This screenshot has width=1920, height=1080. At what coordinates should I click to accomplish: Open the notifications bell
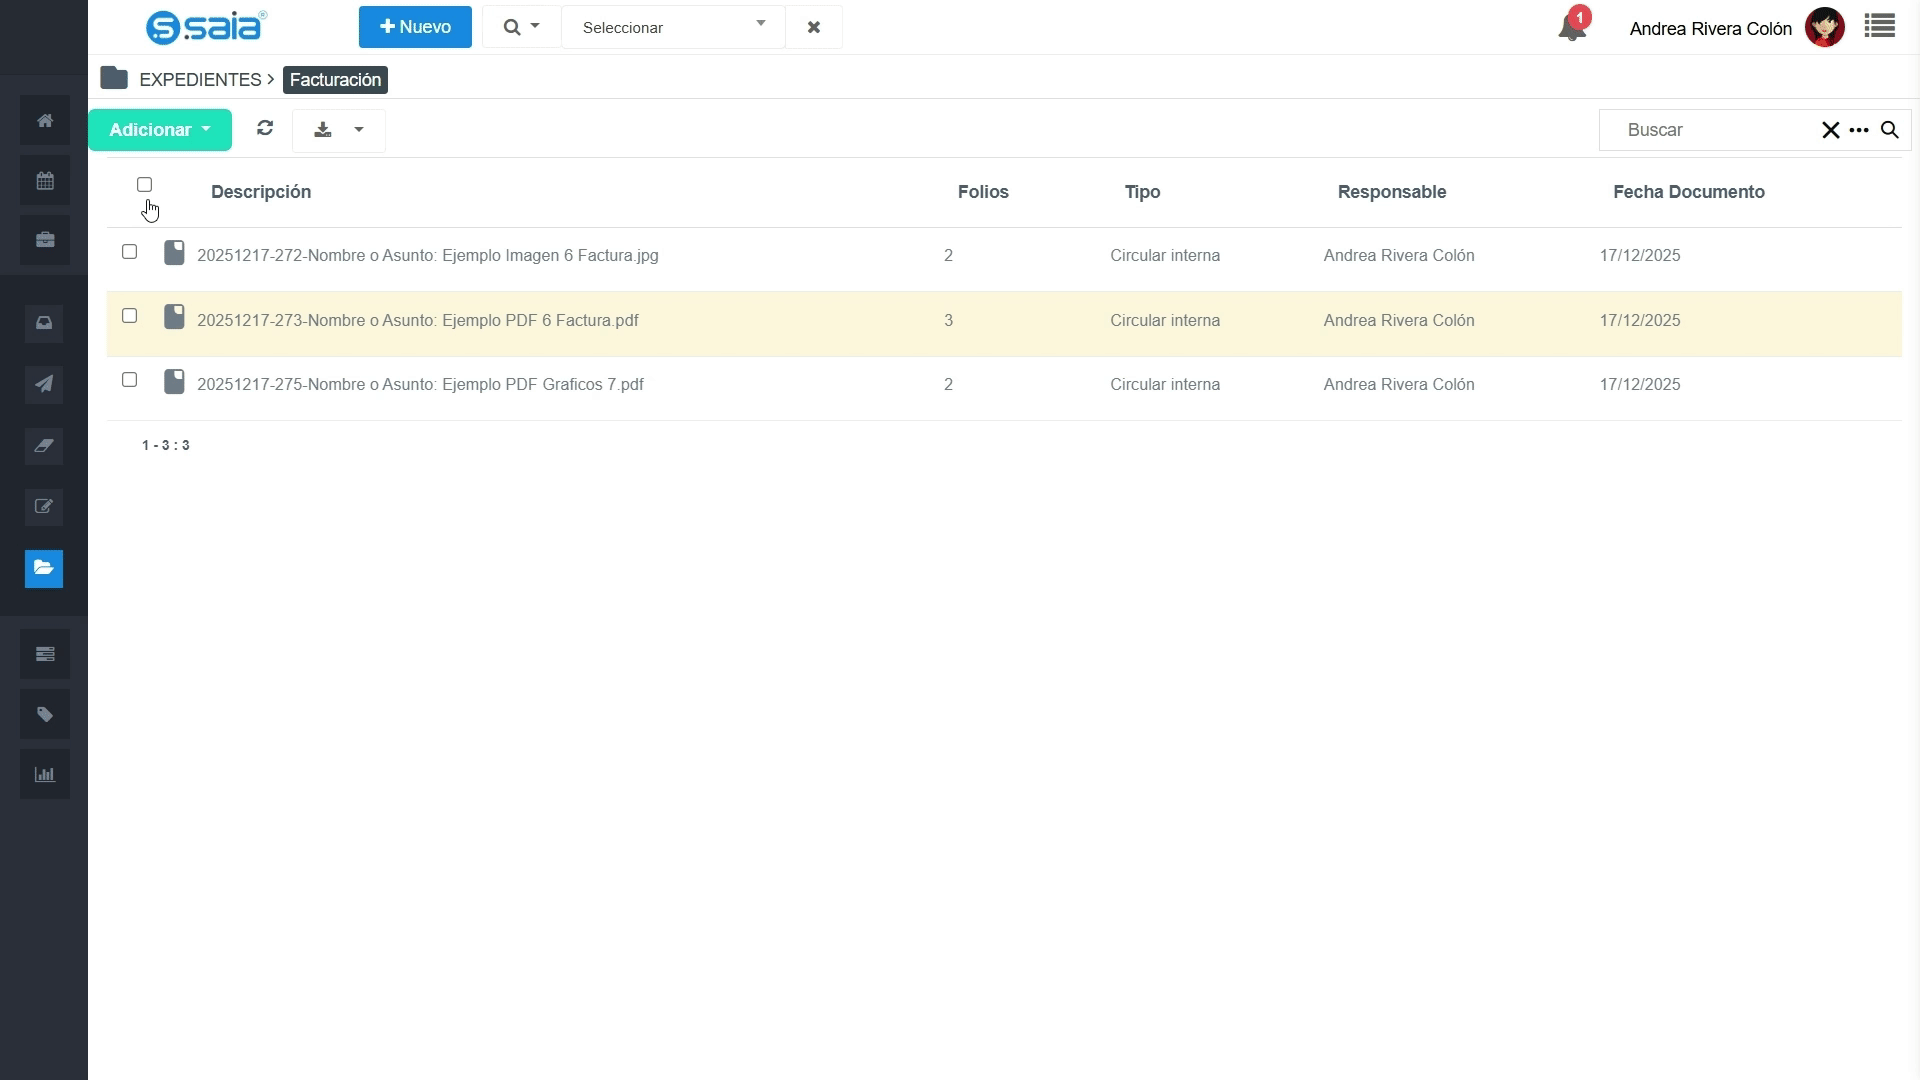pyautogui.click(x=1572, y=28)
